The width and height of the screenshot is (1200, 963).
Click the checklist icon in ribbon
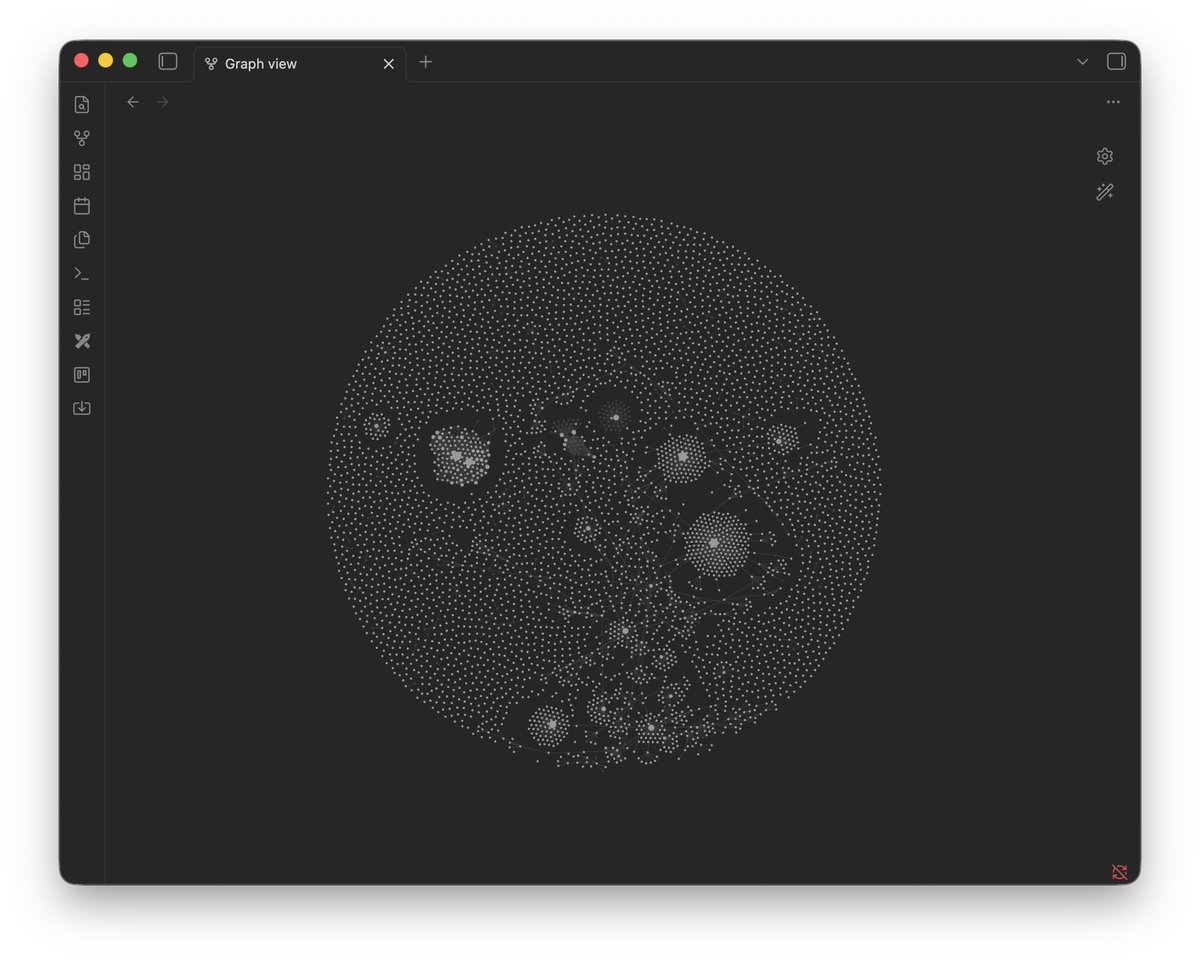point(82,307)
